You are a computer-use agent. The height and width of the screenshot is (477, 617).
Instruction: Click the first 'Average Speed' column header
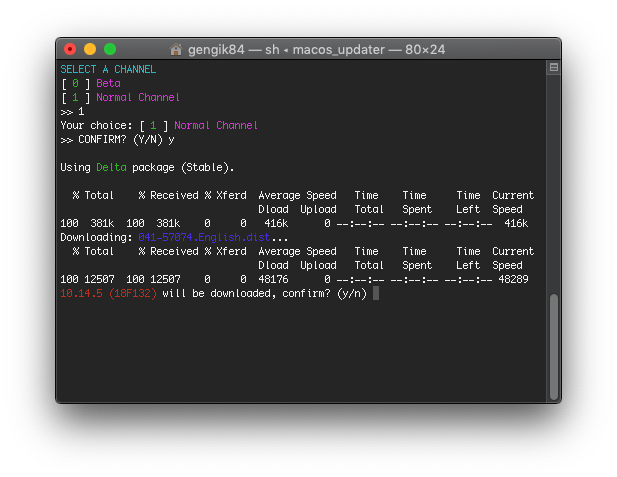click(x=297, y=196)
